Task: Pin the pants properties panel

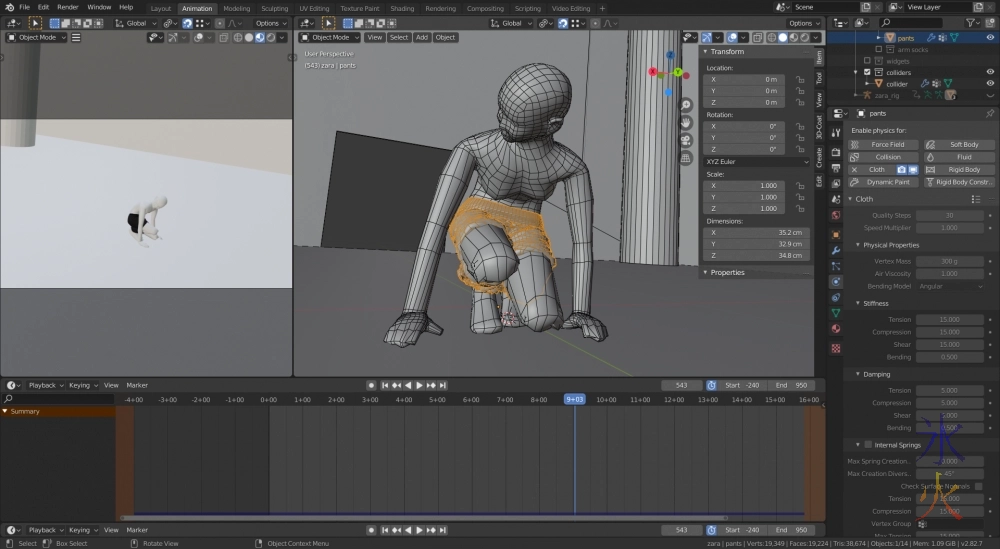Action: [990, 113]
